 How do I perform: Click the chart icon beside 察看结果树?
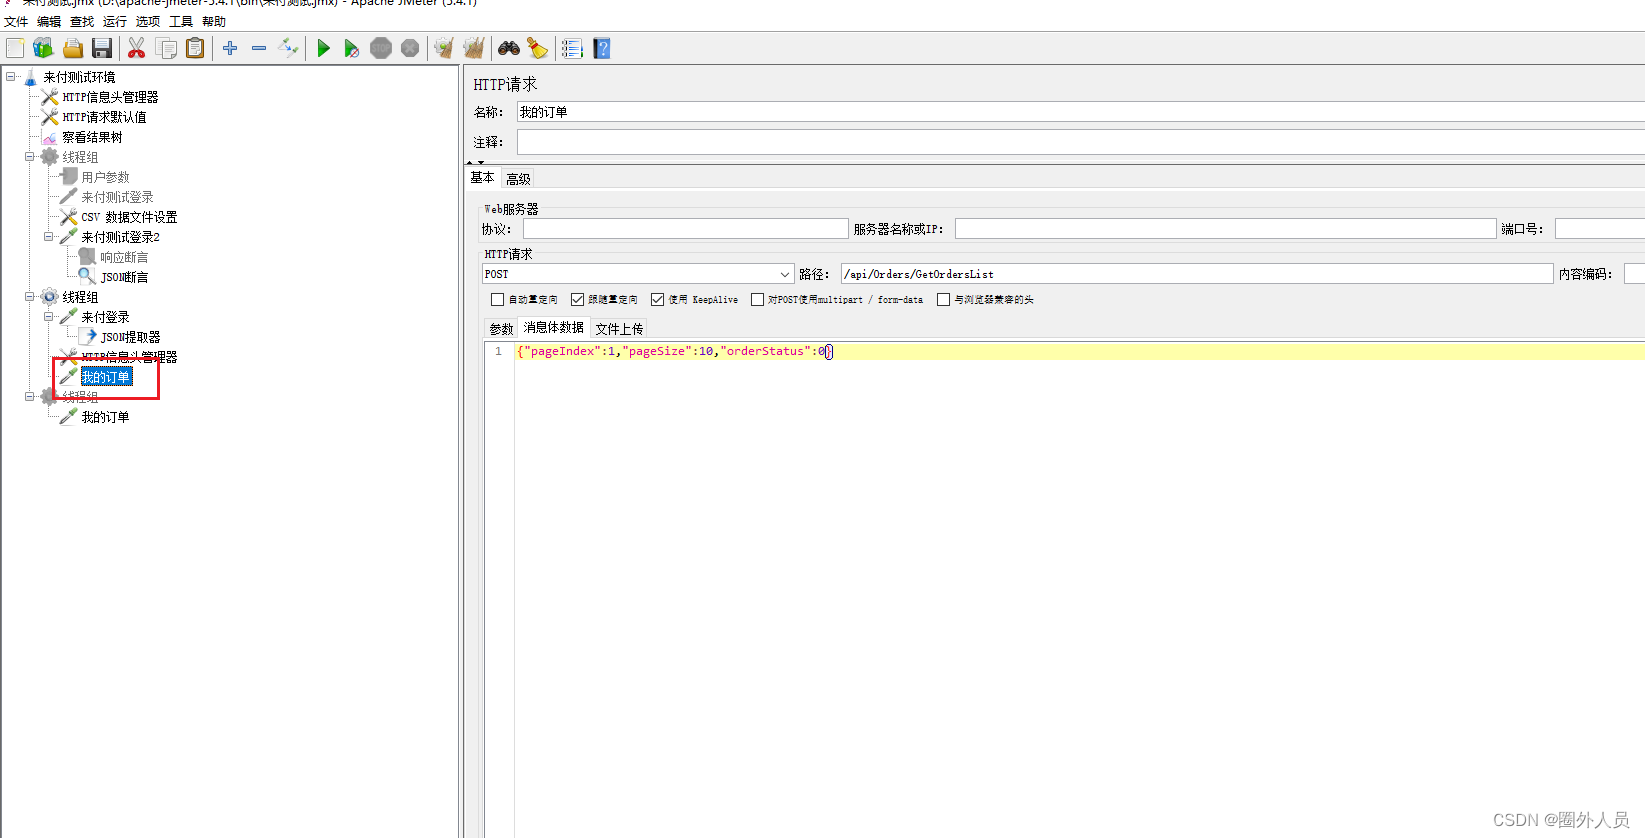(50, 137)
